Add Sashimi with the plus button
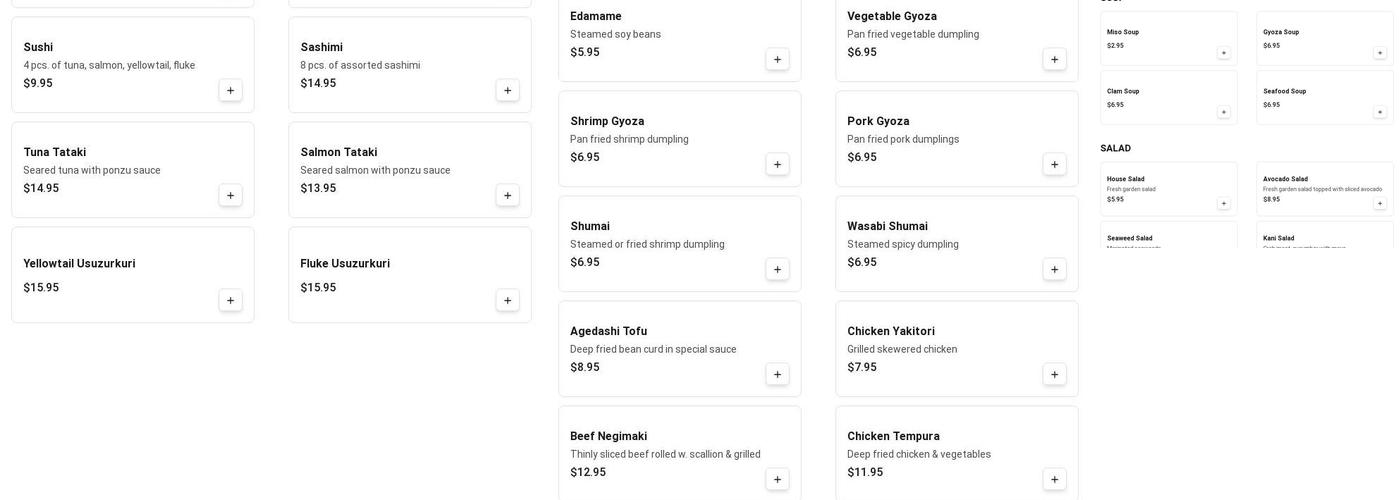 pyautogui.click(x=507, y=90)
